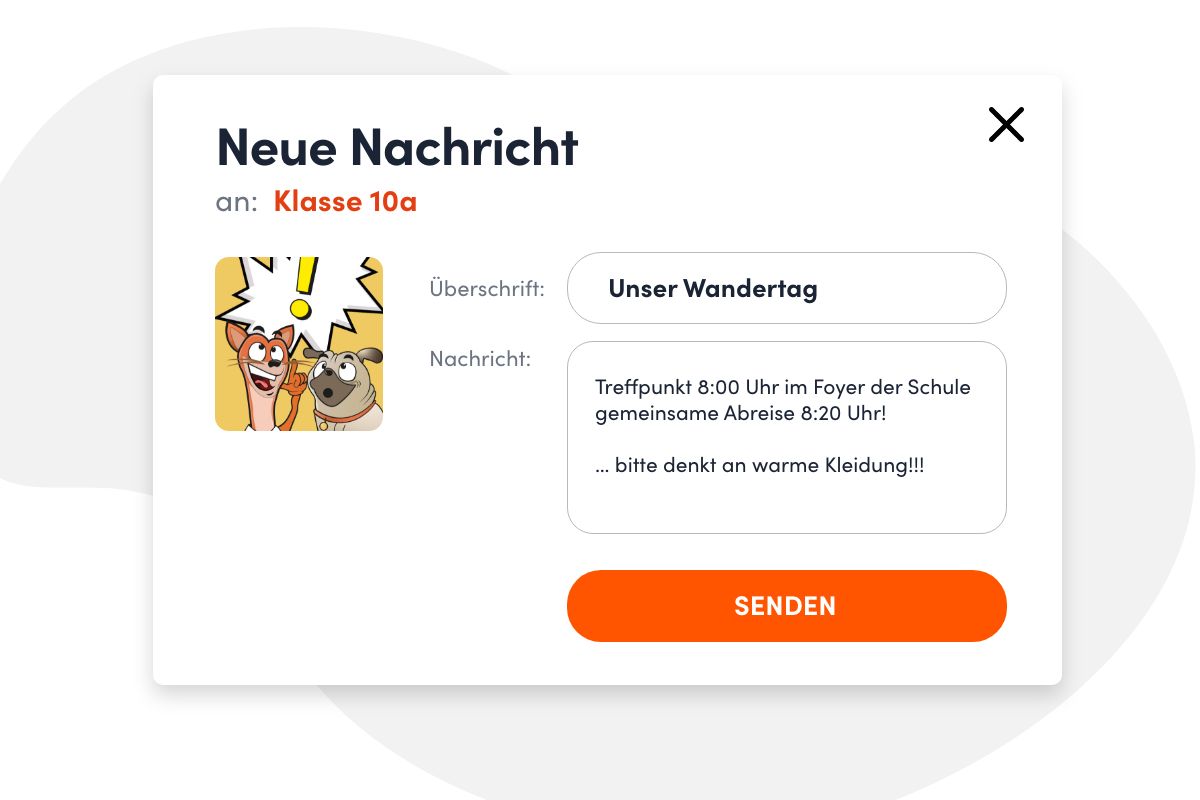Close the Neue Nachricht dialog with the X

1006,124
